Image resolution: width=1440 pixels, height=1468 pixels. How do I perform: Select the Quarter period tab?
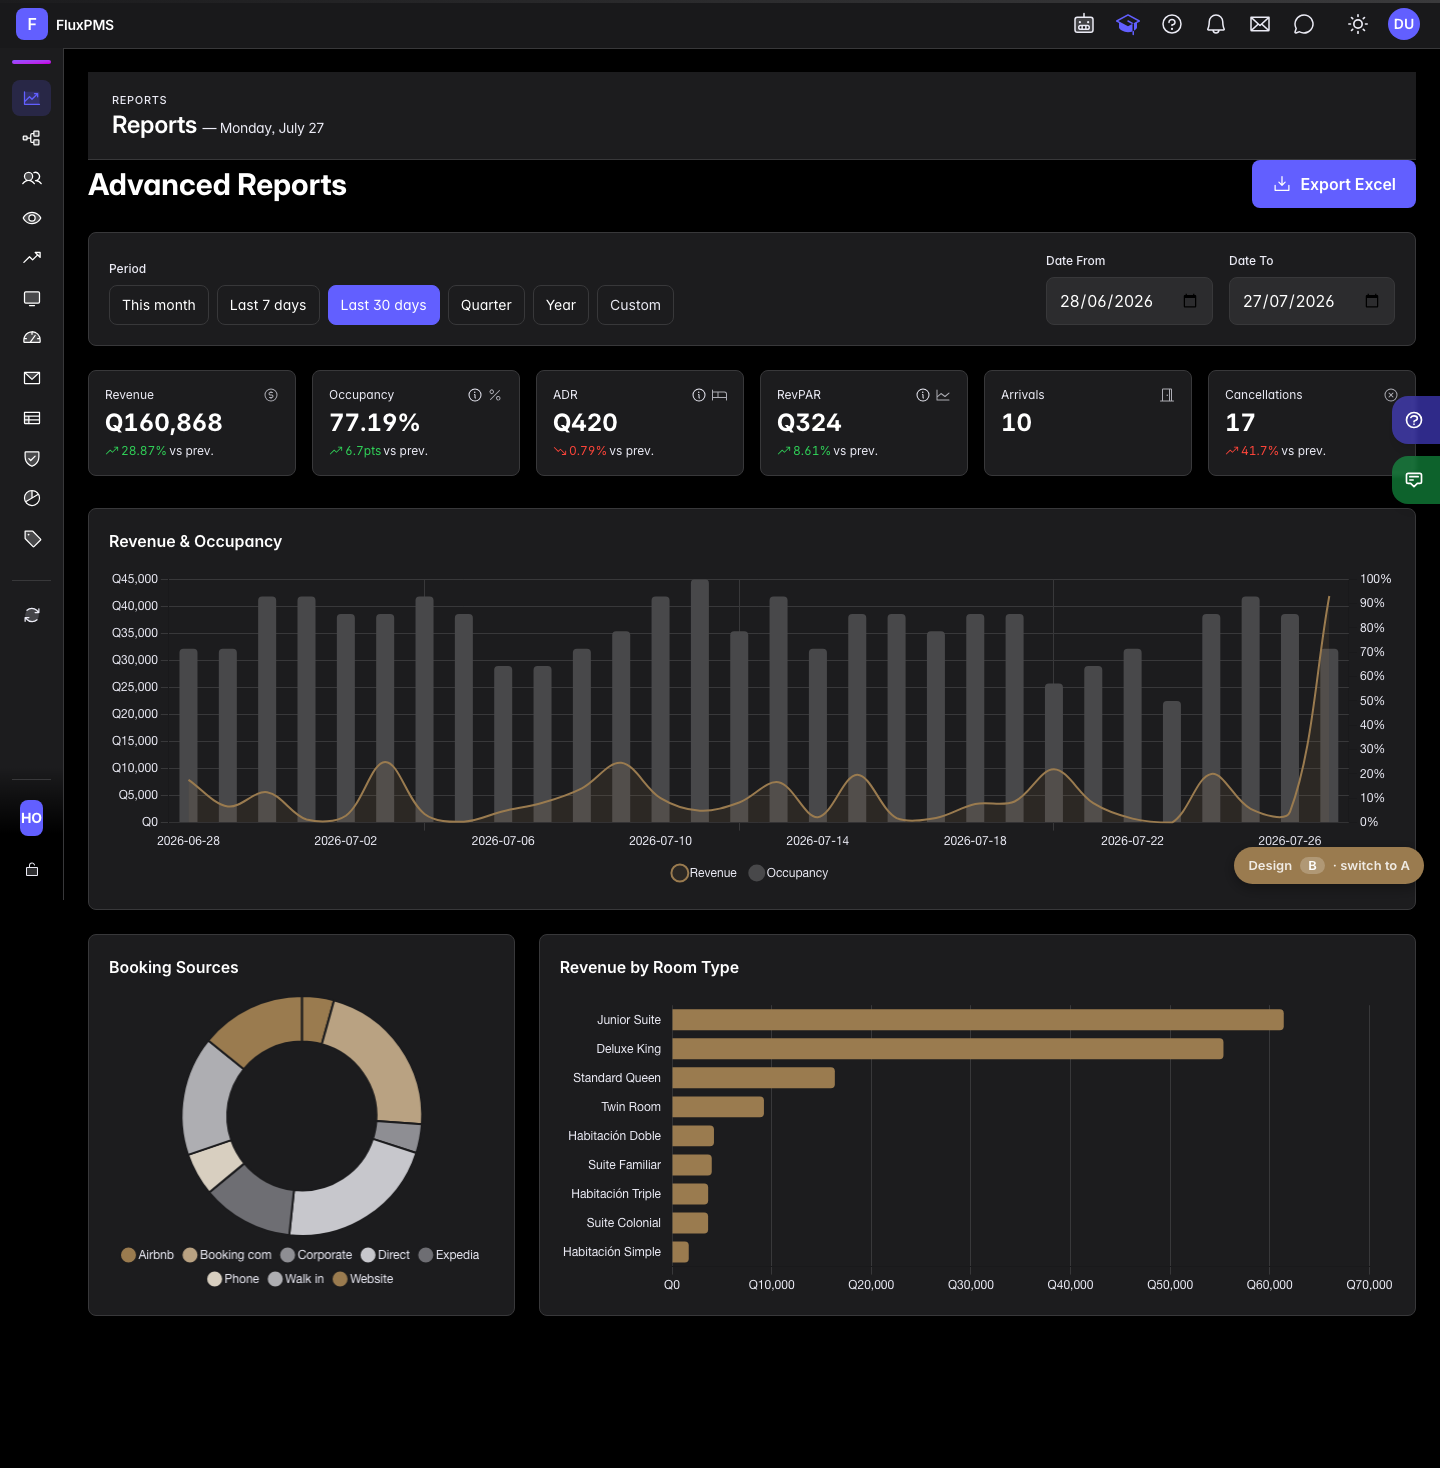click(486, 305)
